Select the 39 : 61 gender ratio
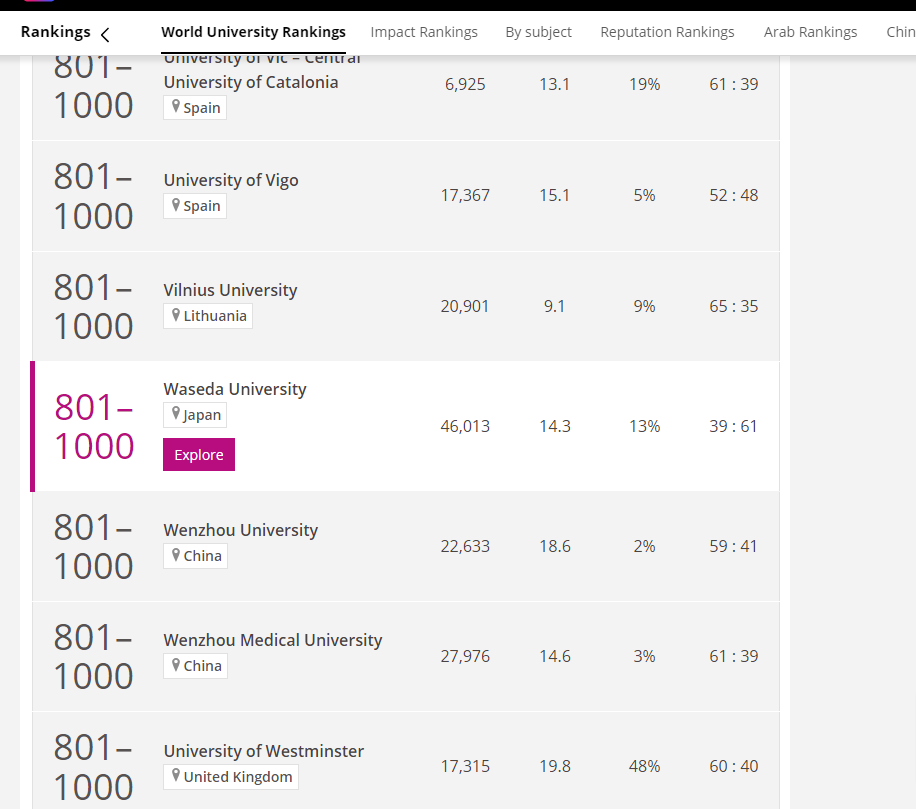This screenshot has height=809, width=916. [x=733, y=426]
